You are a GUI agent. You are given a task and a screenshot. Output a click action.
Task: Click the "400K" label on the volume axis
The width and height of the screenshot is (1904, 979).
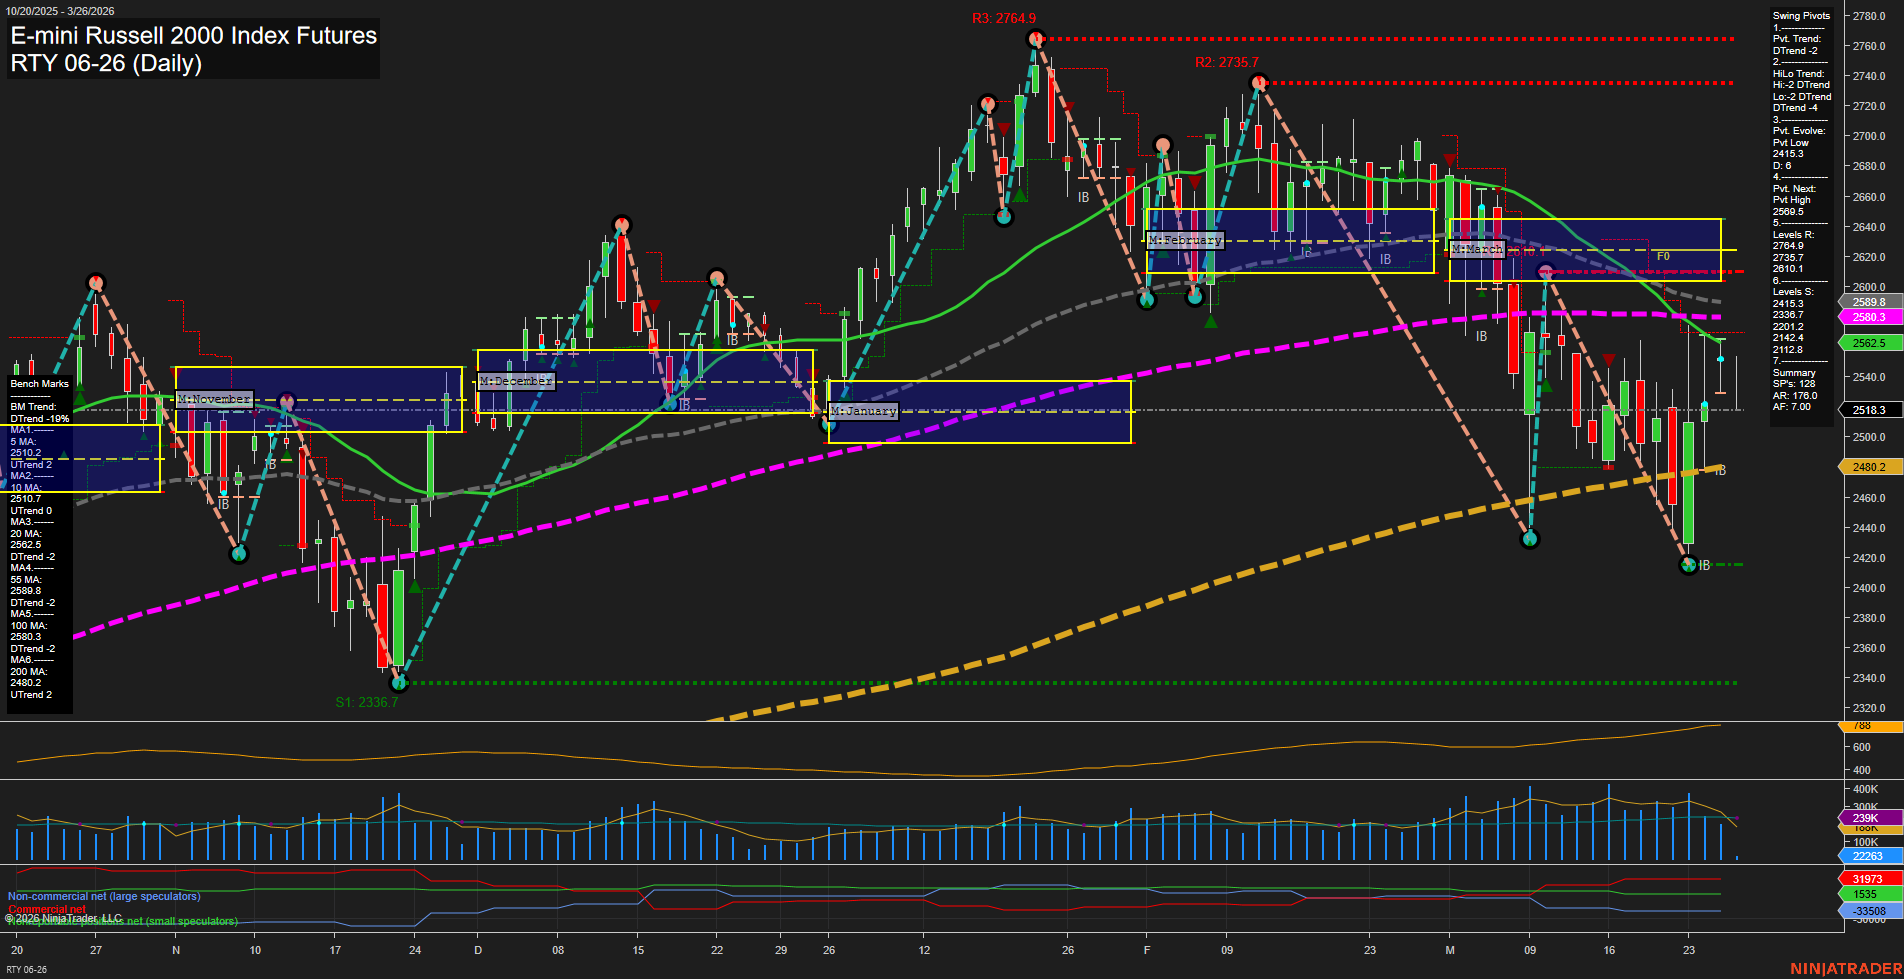coord(1866,789)
